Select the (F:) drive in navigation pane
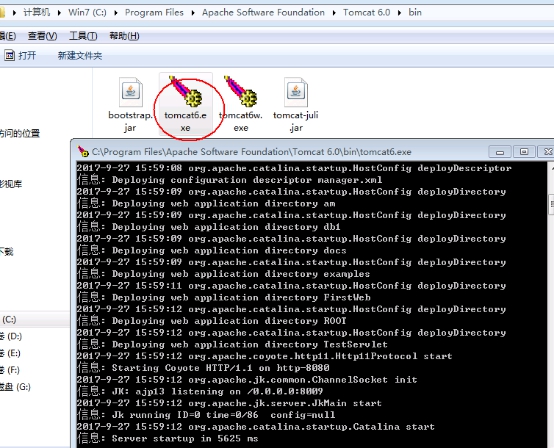The image size is (554, 448). (10, 370)
